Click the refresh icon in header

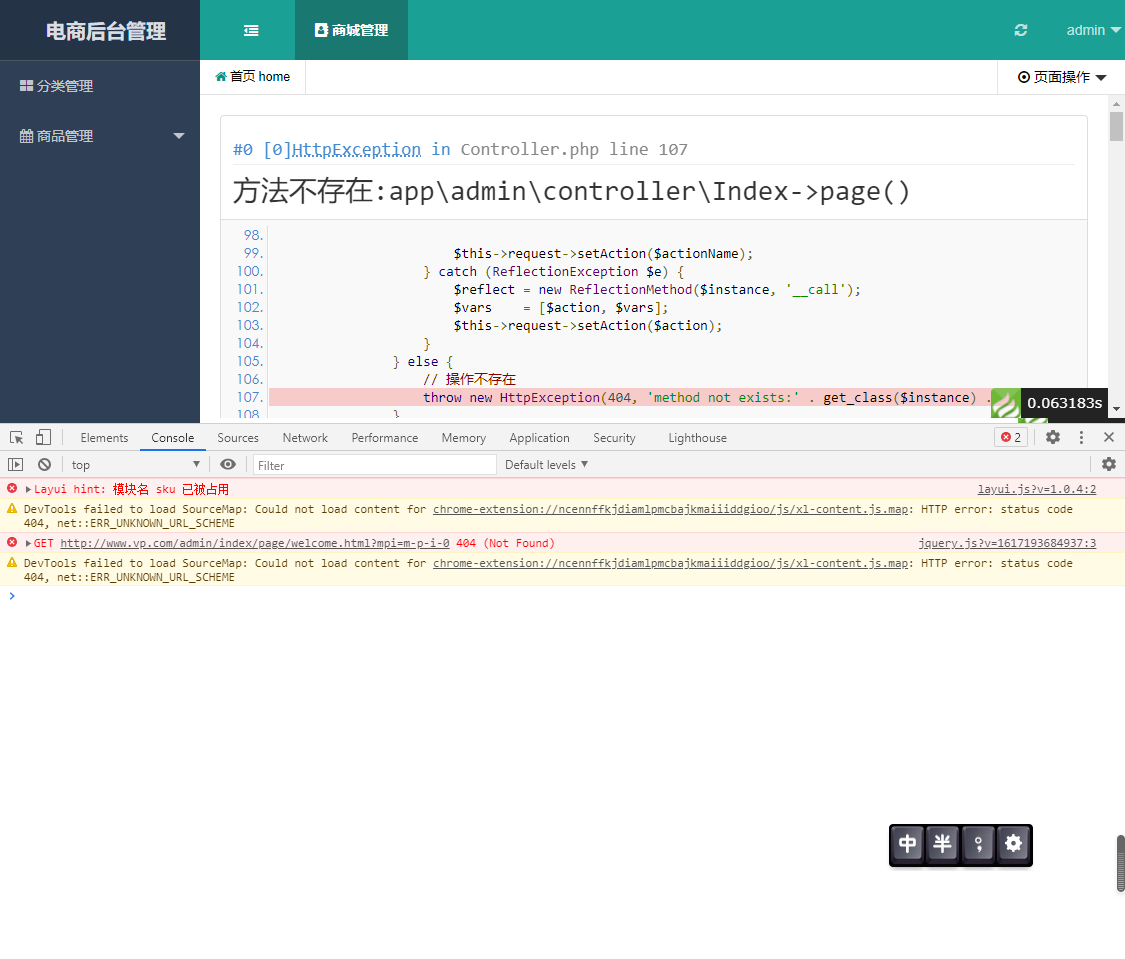click(x=1021, y=30)
